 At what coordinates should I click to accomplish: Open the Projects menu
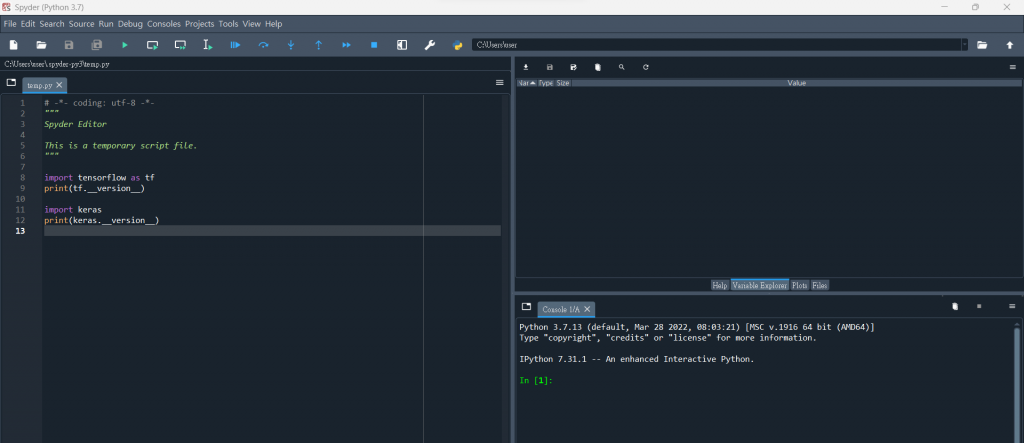[x=199, y=24]
